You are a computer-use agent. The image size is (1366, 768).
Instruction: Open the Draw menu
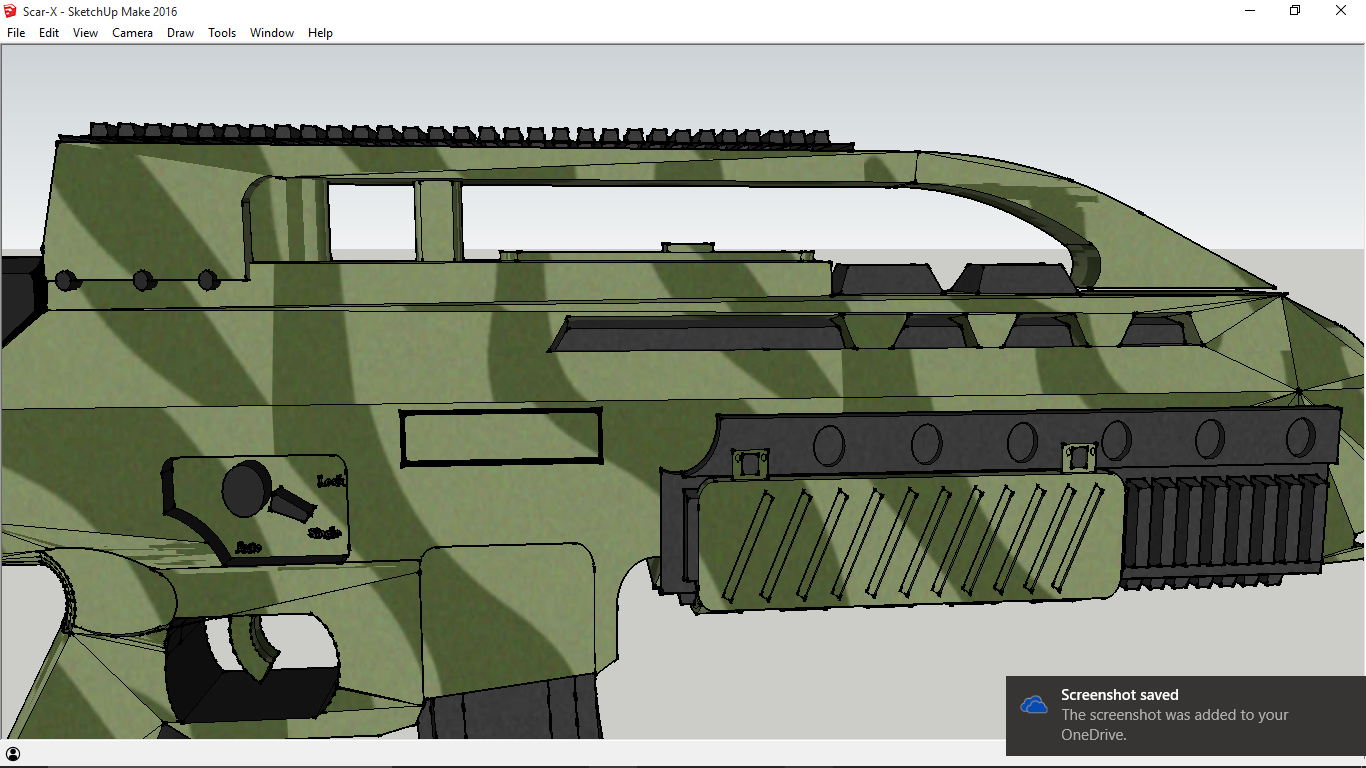click(x=180, y=32)
